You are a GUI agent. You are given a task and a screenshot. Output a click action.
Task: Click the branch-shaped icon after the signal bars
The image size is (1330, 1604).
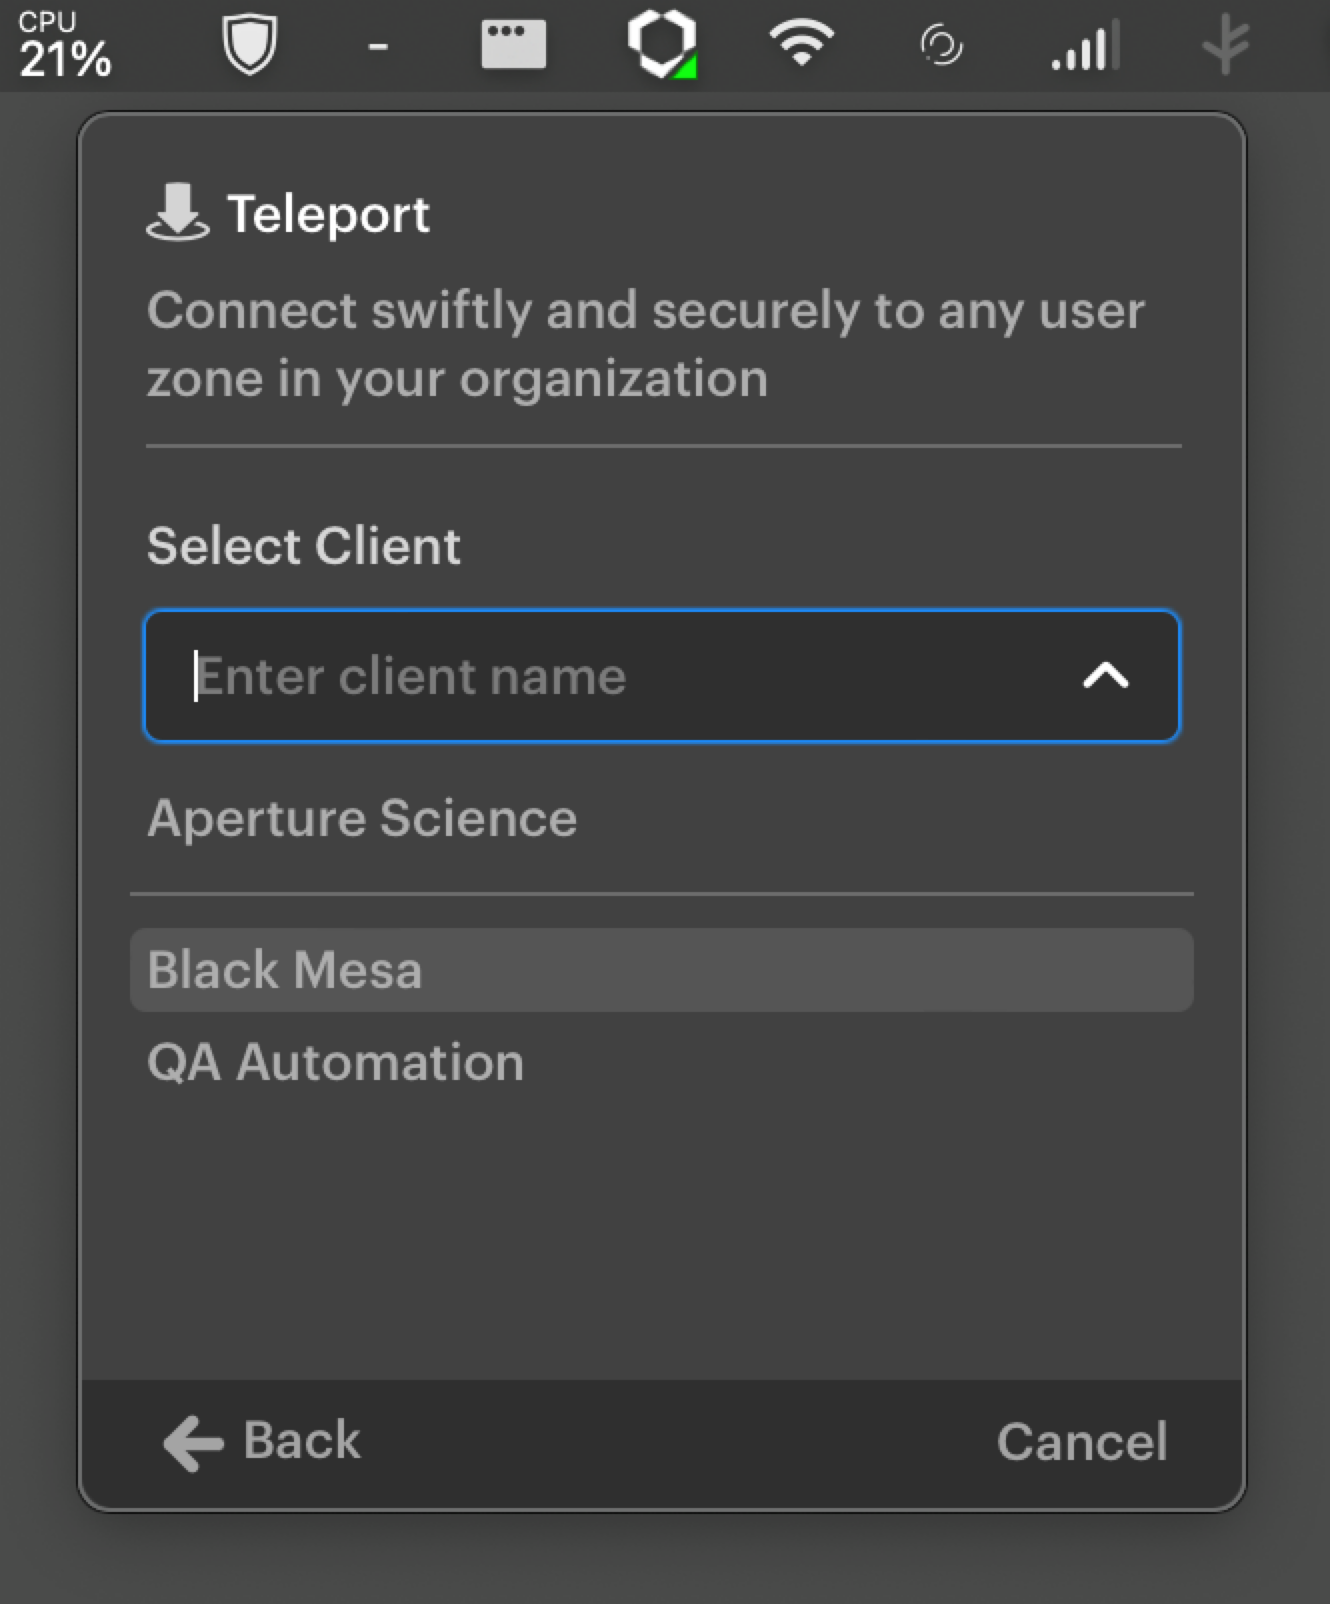pyautogui.click(x=1226, y=46)
